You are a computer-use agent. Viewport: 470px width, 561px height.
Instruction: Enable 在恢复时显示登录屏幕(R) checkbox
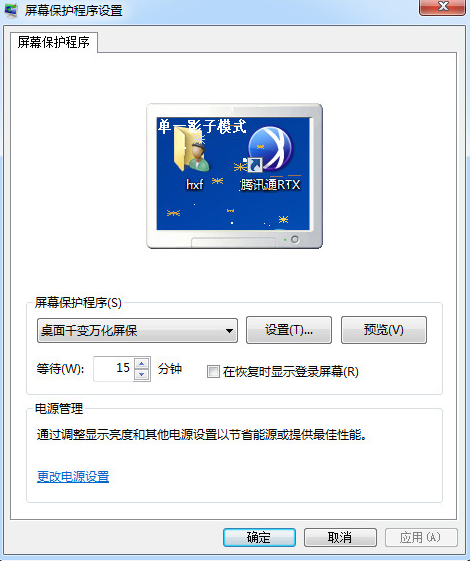click(213, 371)
